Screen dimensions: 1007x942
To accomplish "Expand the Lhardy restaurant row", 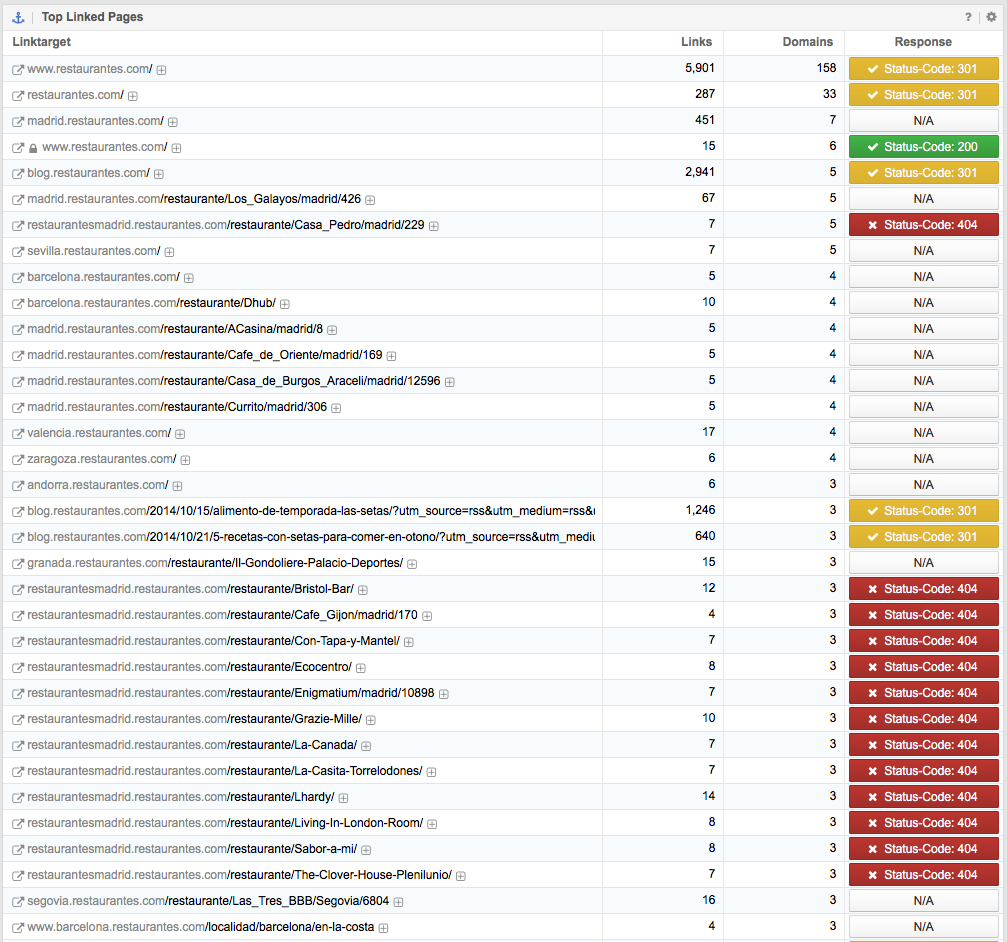I will [343, 798].
